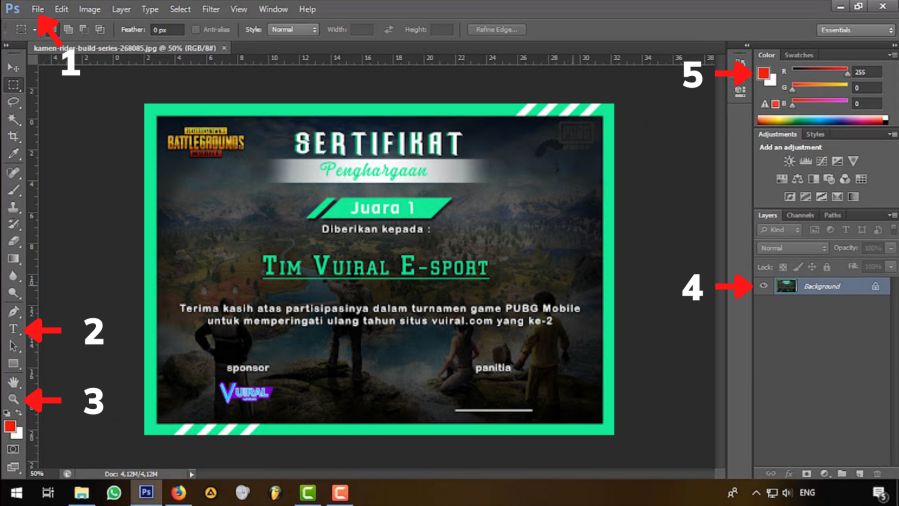
Task: Toggle pixel layer filter
Action: pos(814,230)
